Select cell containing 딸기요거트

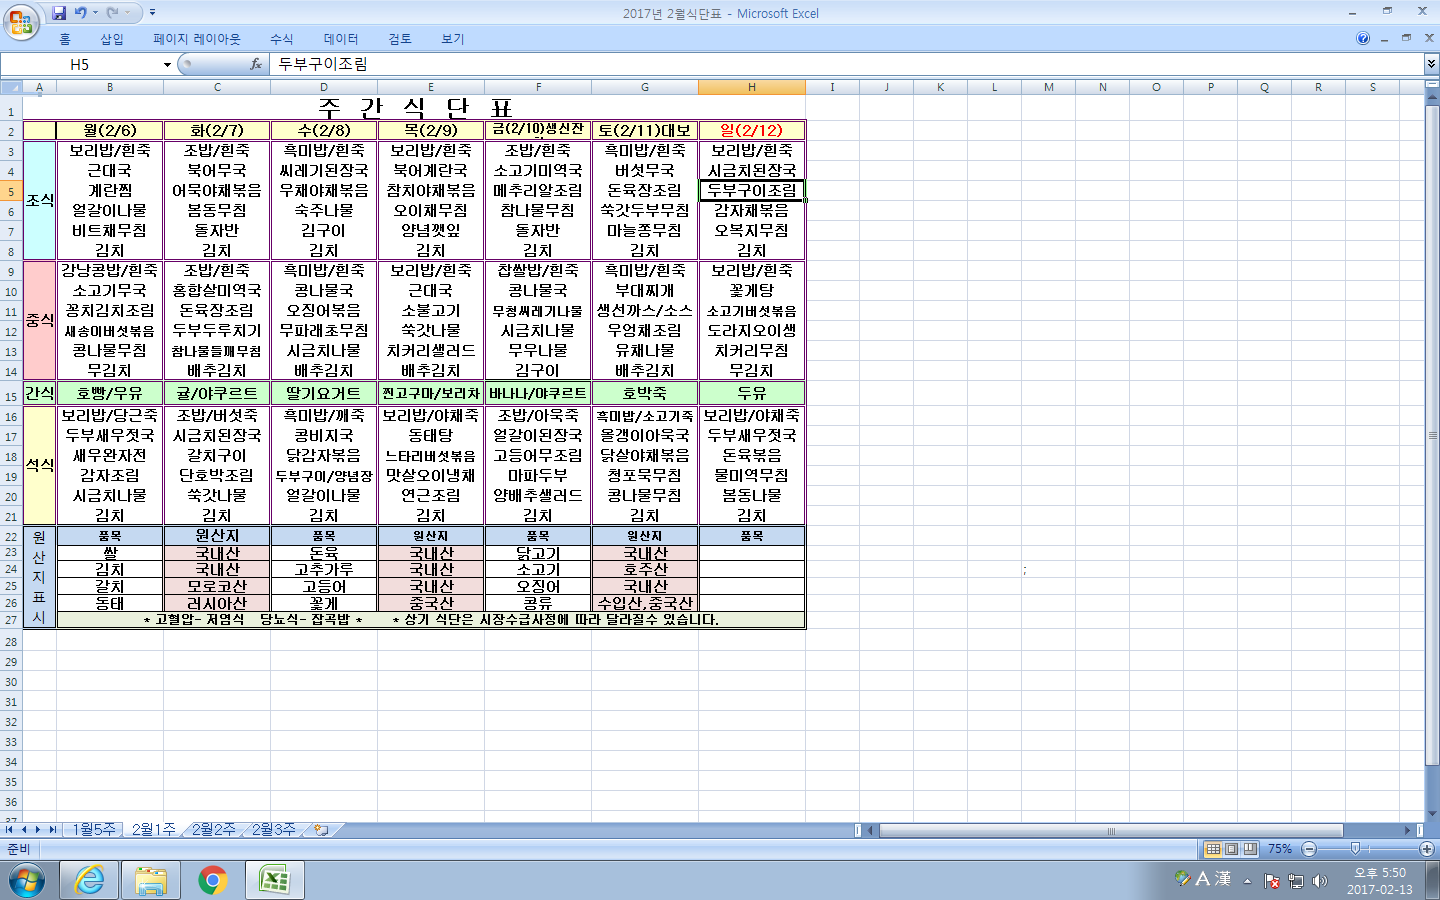pyautogui.click(x=324, y=393)
